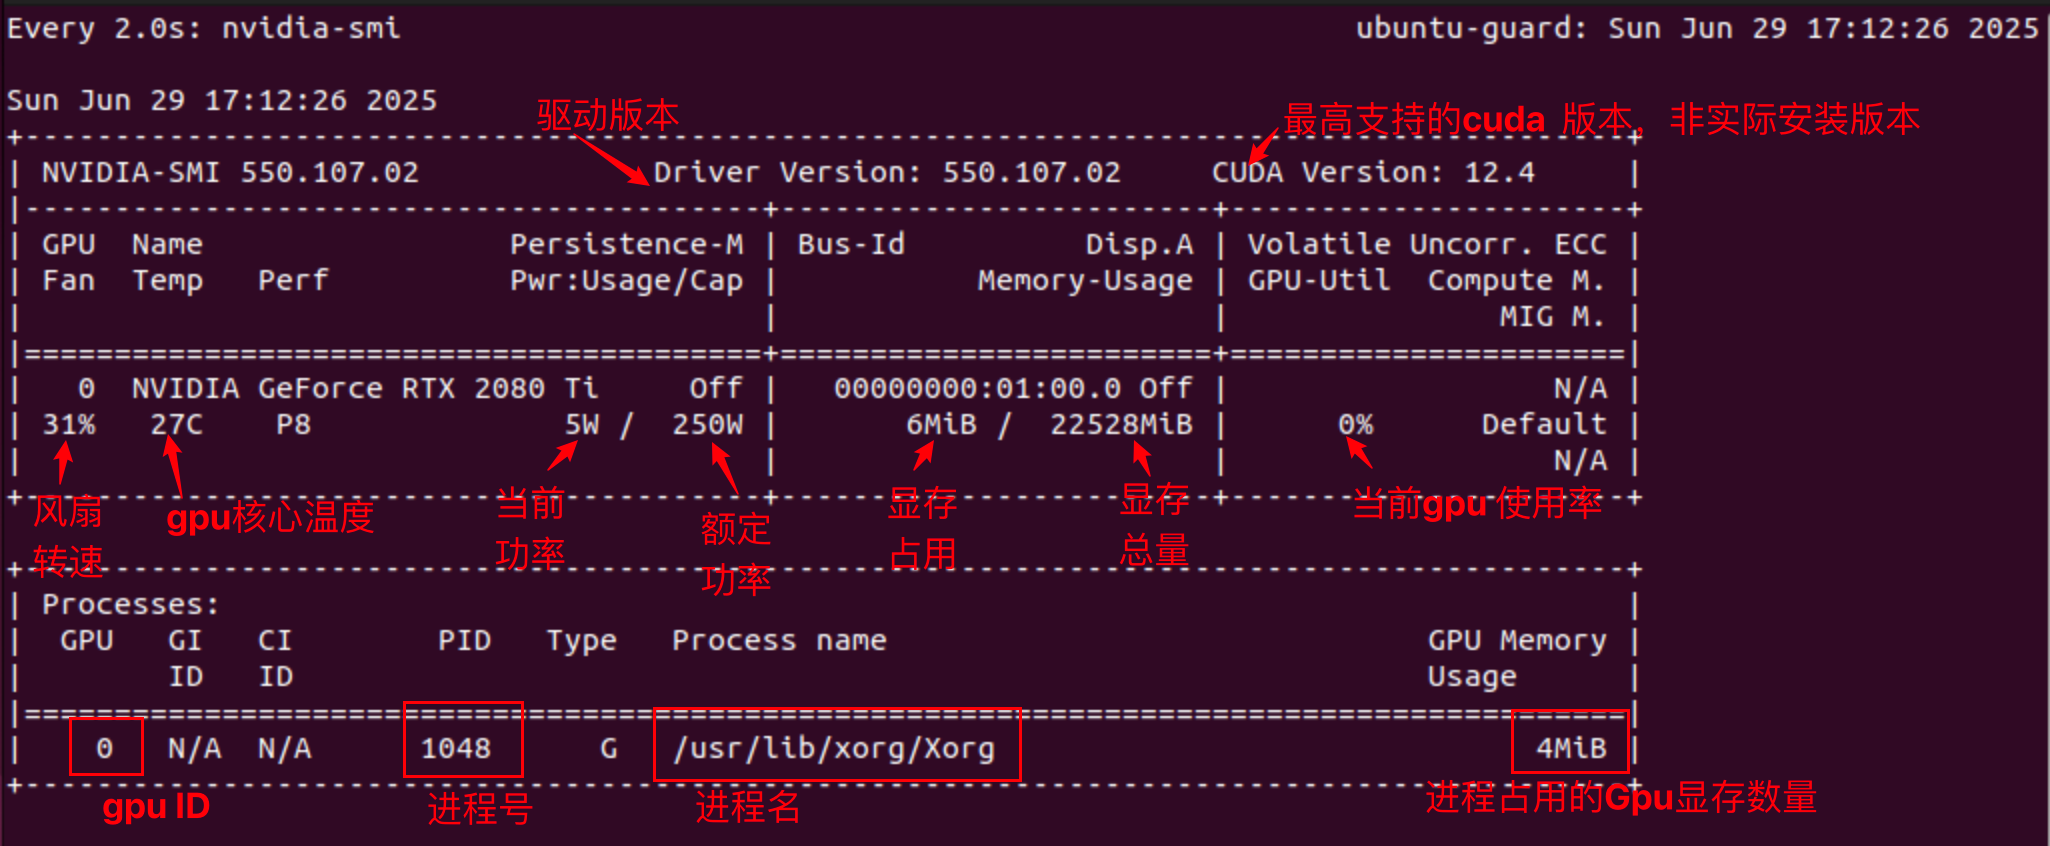The height and width of the screenshot is (846, 2050).
Task: Select the P8 performance state
Action: click(x=293, y=424)
